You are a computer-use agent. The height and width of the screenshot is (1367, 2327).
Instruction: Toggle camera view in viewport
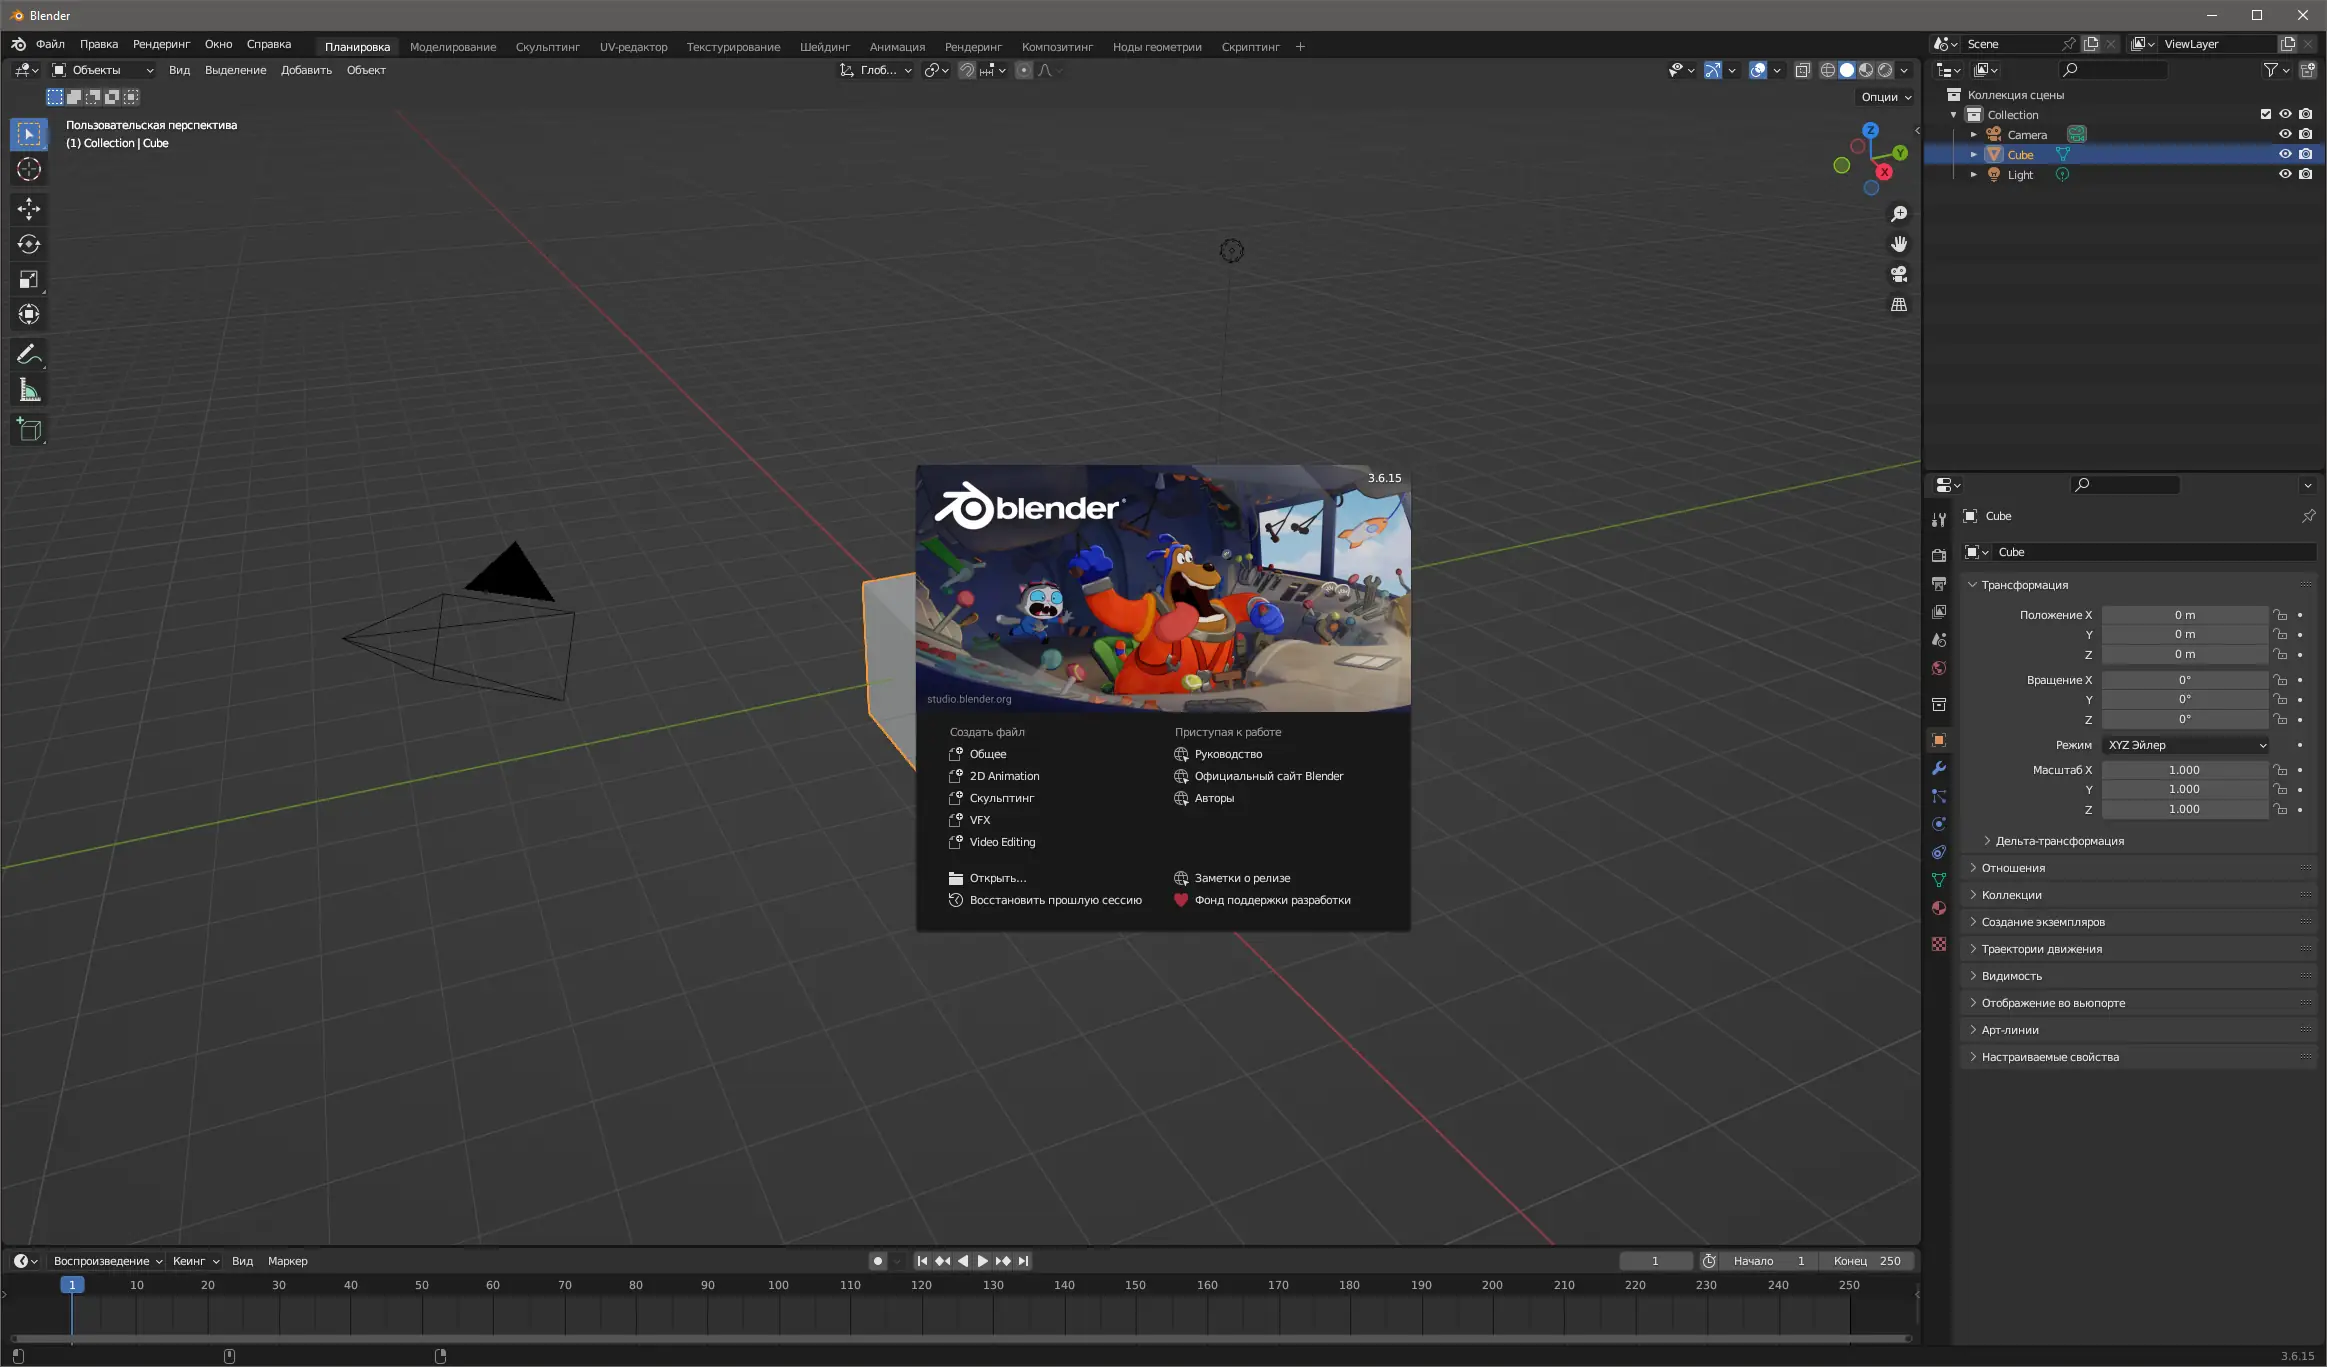[1898, 274]
